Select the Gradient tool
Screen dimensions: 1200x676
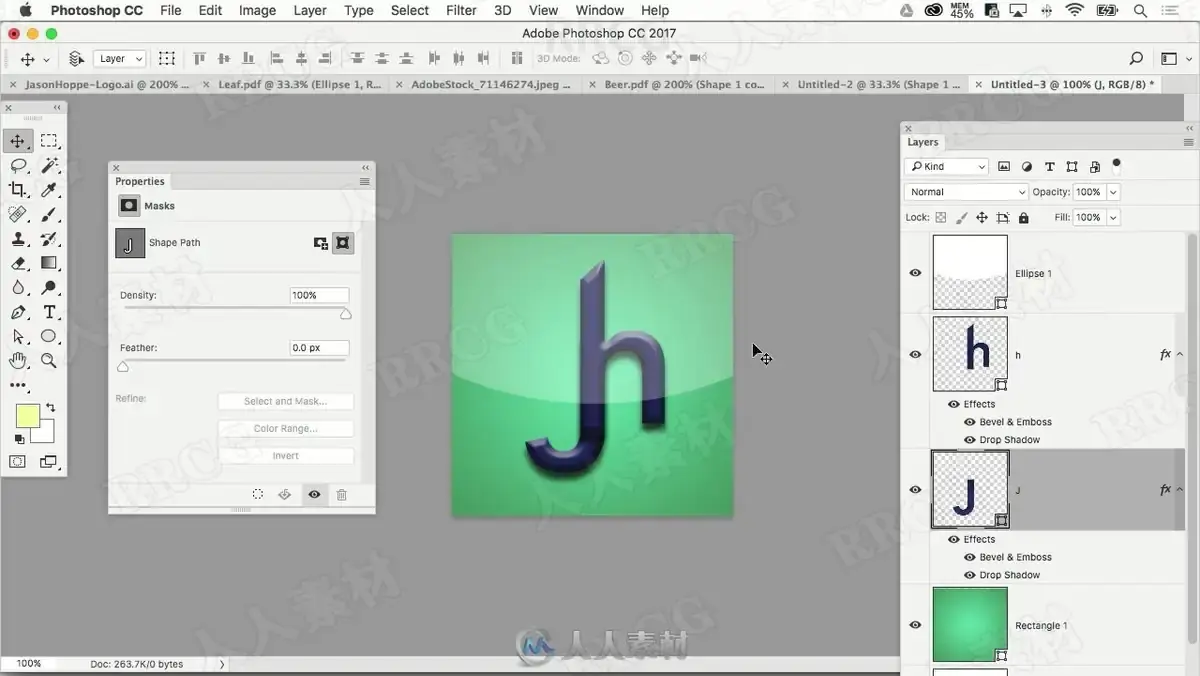(x=49, y=263)
